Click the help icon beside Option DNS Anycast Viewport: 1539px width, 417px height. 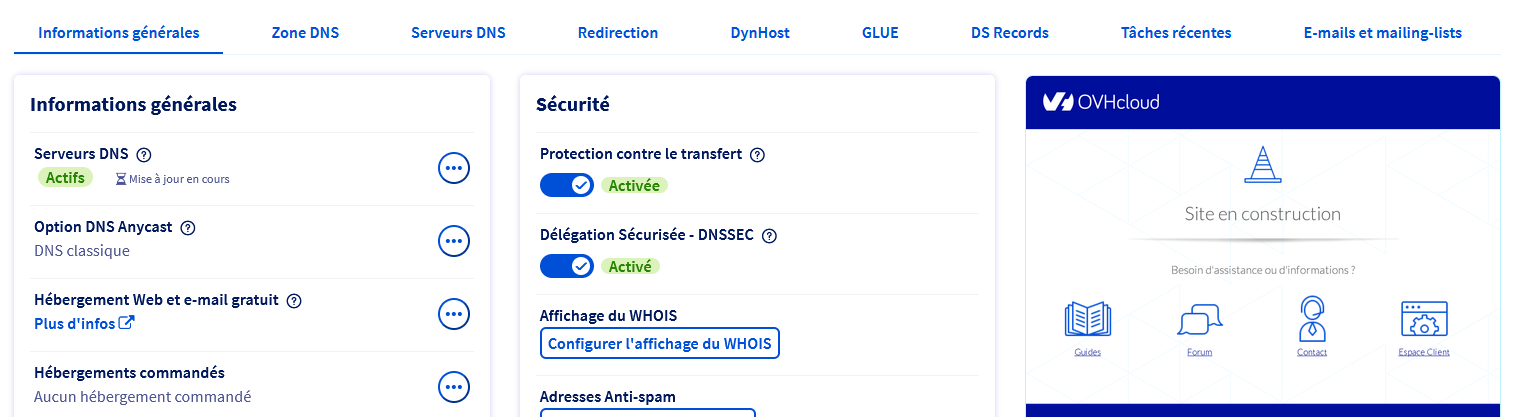click(x=187, y=227)
